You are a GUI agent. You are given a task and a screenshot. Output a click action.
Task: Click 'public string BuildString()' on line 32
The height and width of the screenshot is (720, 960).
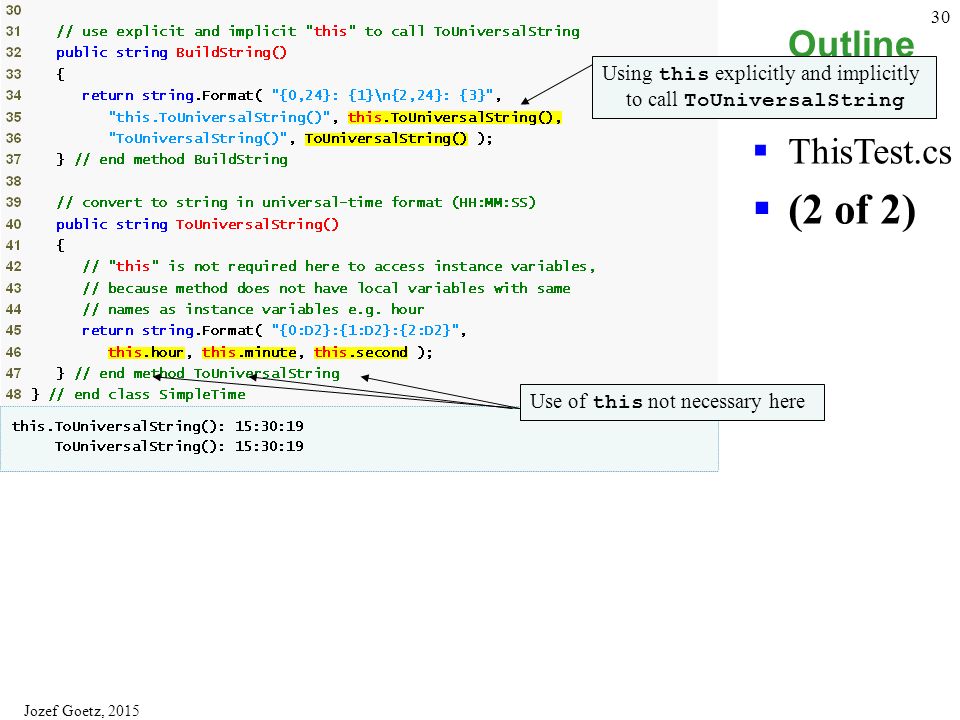coord(171,52)
